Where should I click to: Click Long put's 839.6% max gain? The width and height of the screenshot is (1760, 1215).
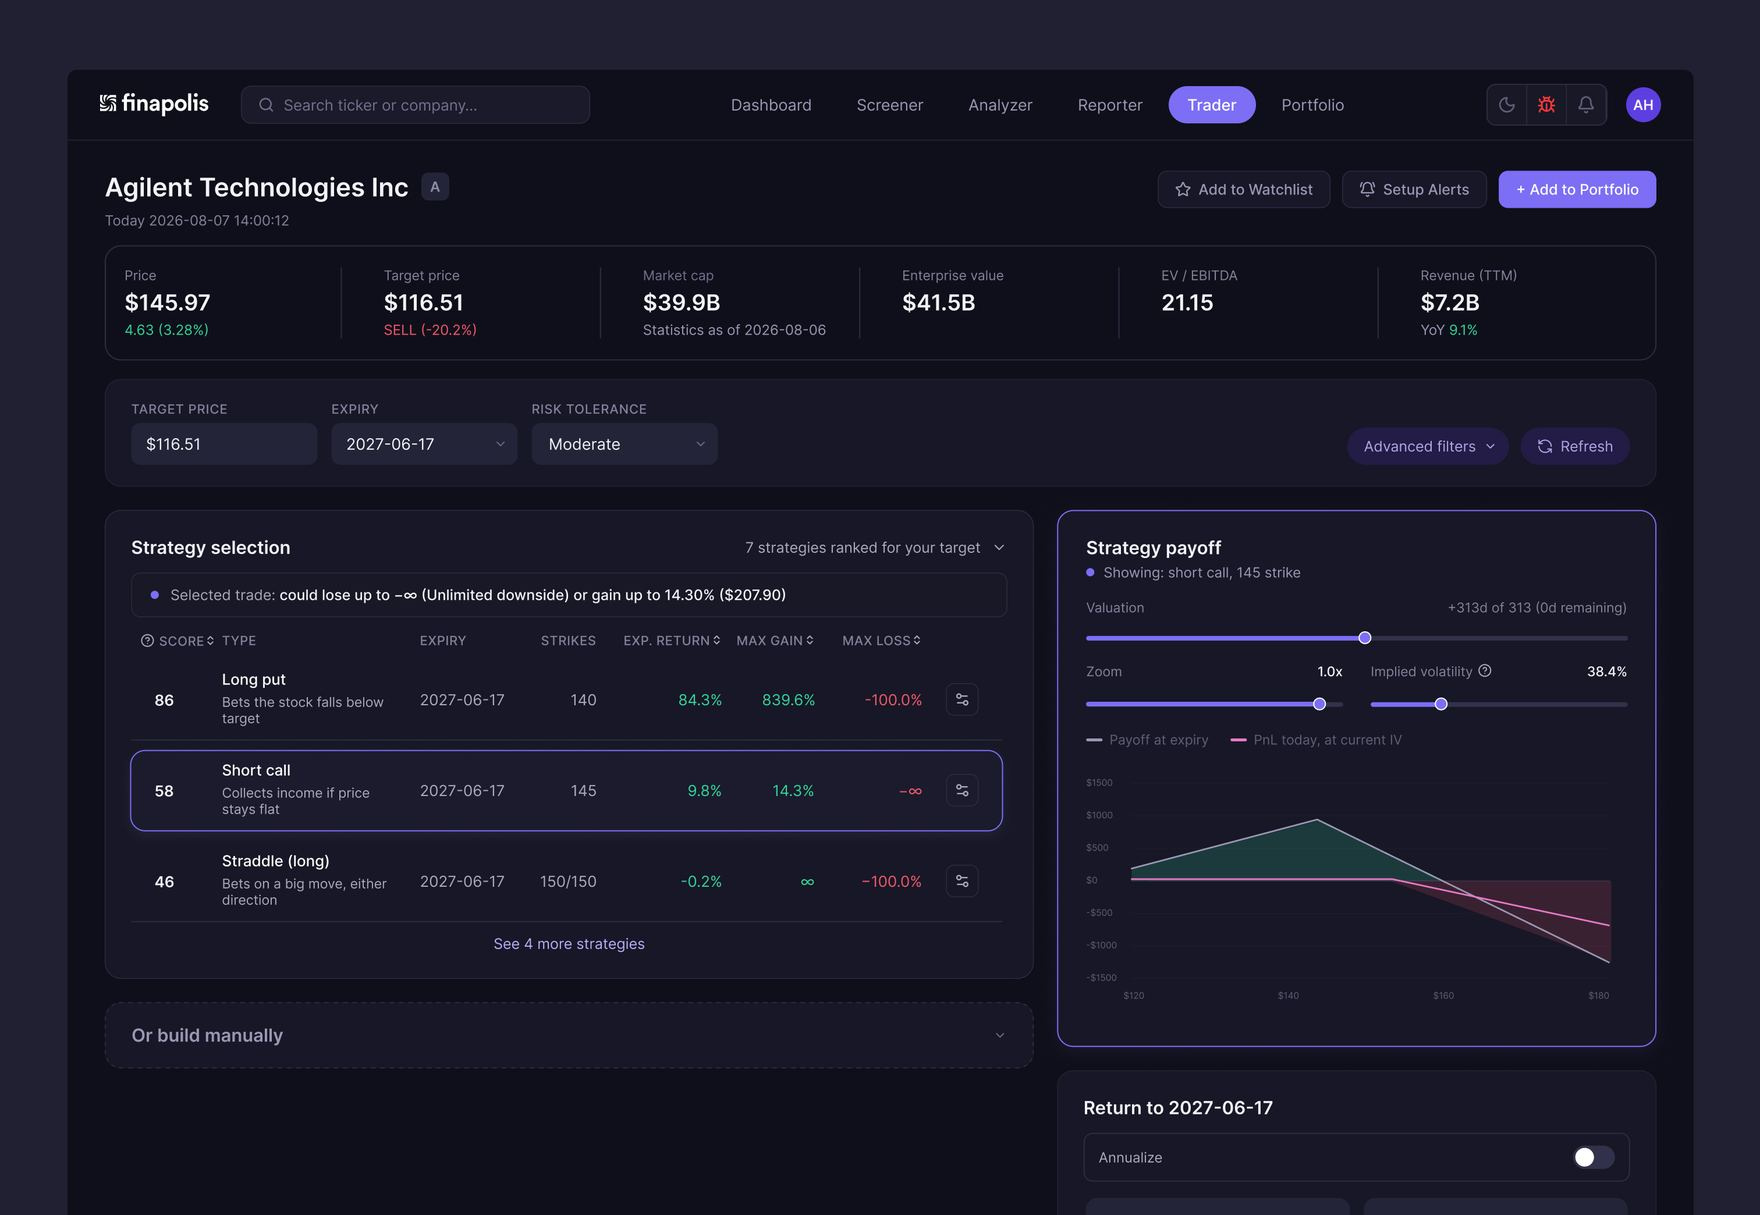(788, 700)
